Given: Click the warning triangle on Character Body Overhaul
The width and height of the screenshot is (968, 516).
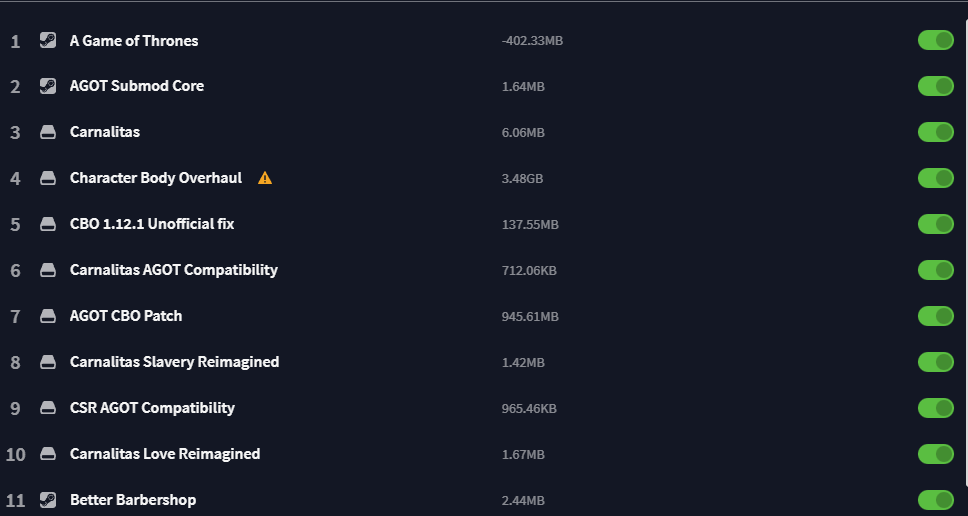Looking at the screenshot, I should coord(265,178).
